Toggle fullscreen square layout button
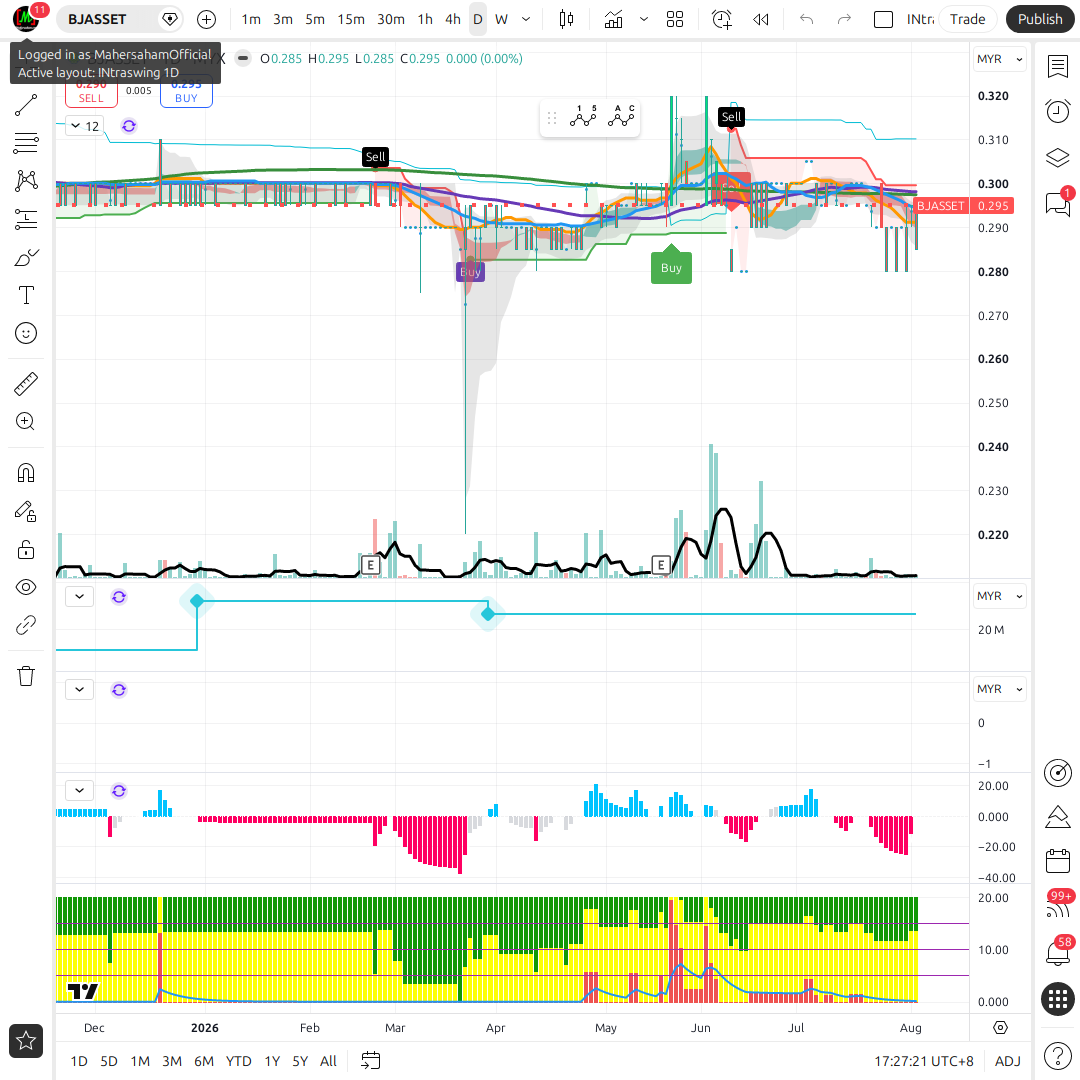This screenshot has width=1080, height=1080. click(x=883, y=19)
